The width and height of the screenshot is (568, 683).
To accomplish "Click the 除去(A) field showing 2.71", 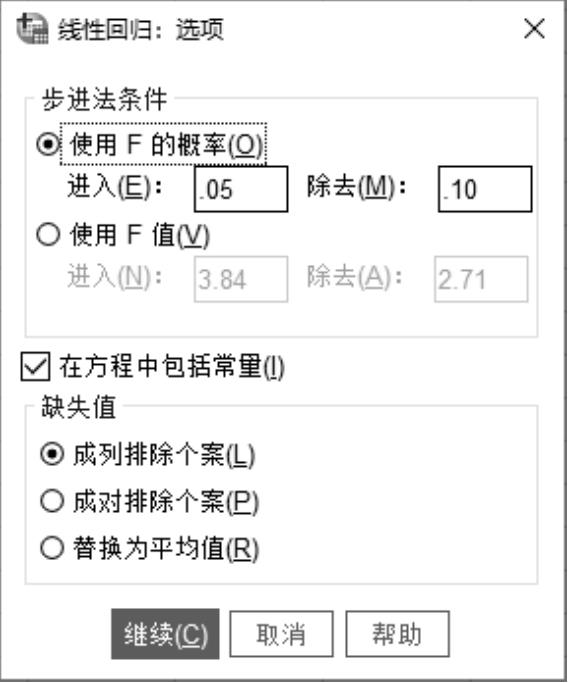I will (481, 279).
